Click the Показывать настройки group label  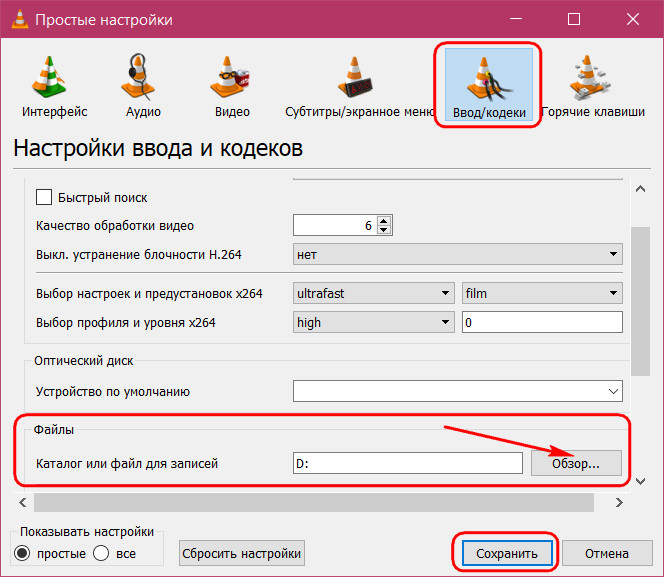(x=87, y=532)
